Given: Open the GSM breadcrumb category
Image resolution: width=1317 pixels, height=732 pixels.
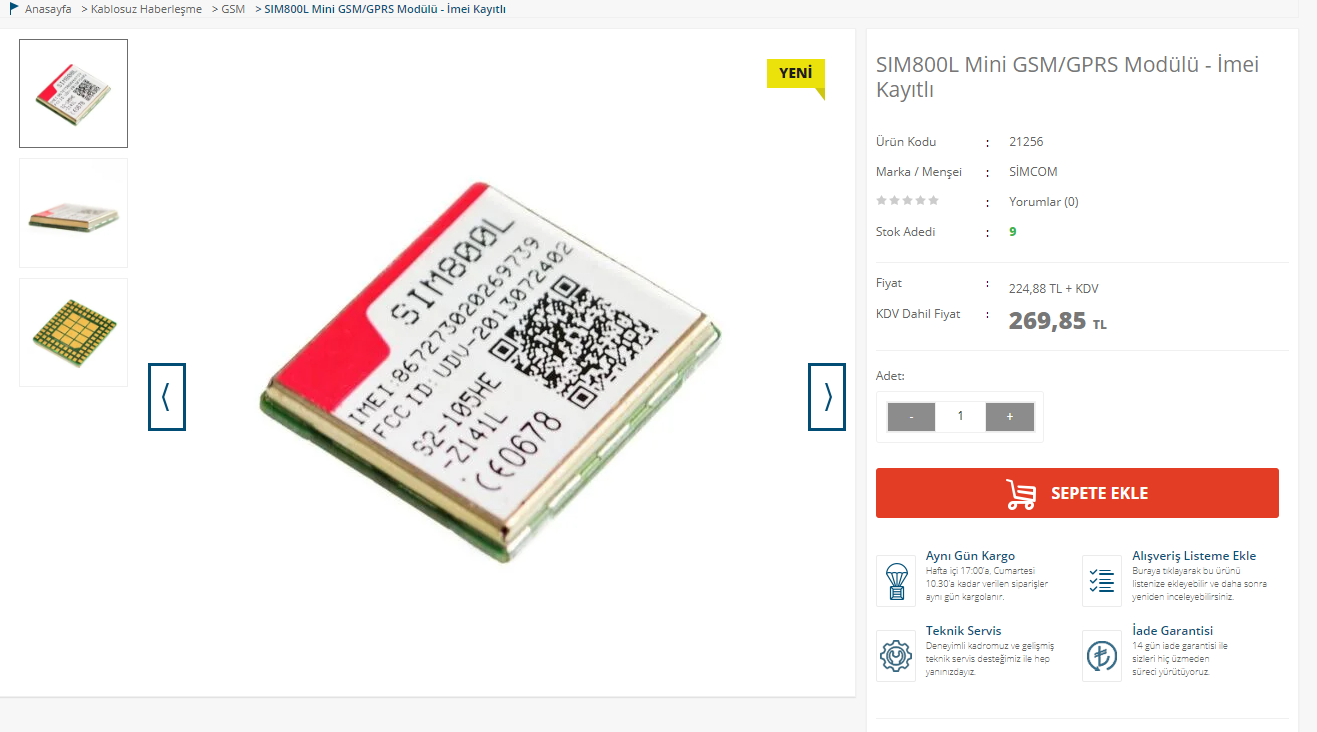Looking at the screenshot, I should click(233, 9).
